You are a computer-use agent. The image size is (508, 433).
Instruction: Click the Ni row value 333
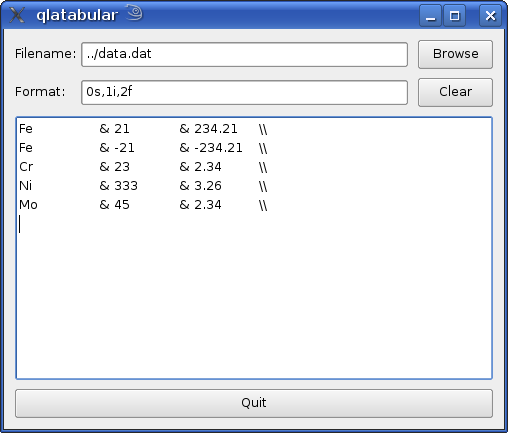(126, 186)
